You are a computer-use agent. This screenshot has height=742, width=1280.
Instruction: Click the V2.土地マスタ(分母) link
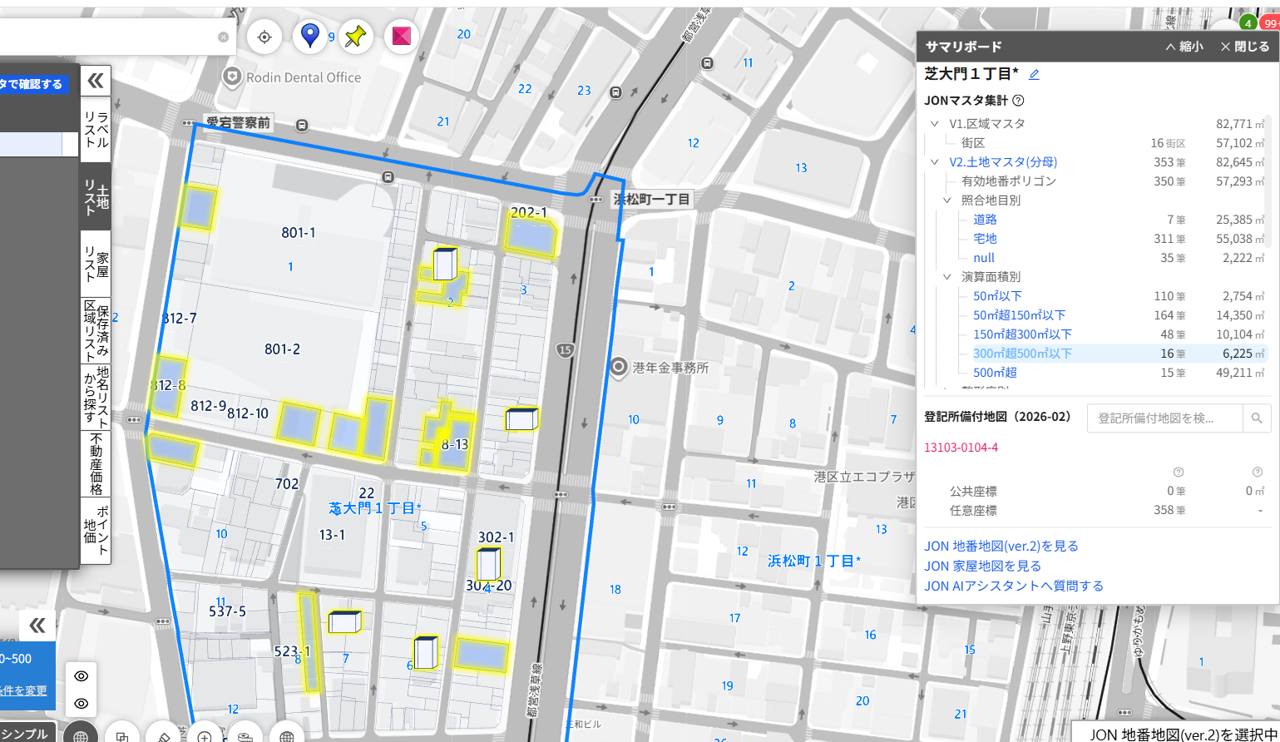pyautogui.click(x=1003, y=162)
